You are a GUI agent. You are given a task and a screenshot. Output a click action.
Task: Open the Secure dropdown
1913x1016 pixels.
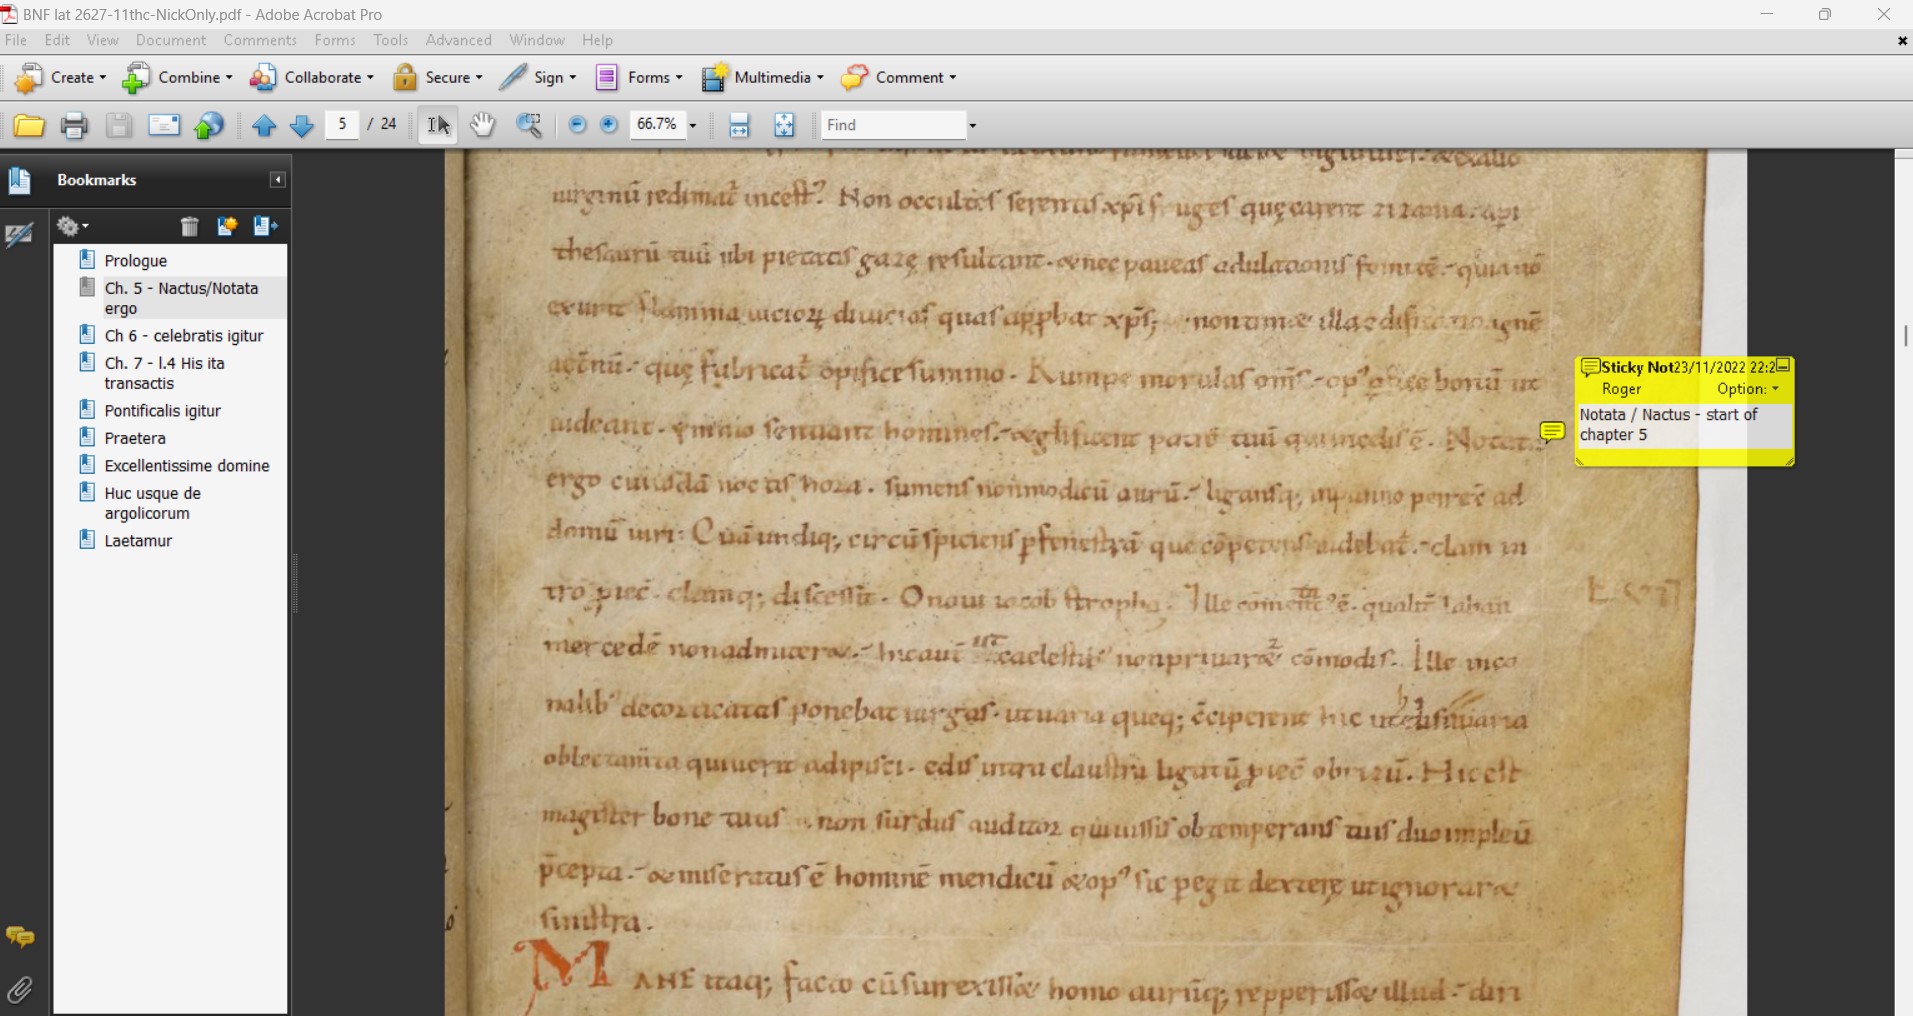437,77
